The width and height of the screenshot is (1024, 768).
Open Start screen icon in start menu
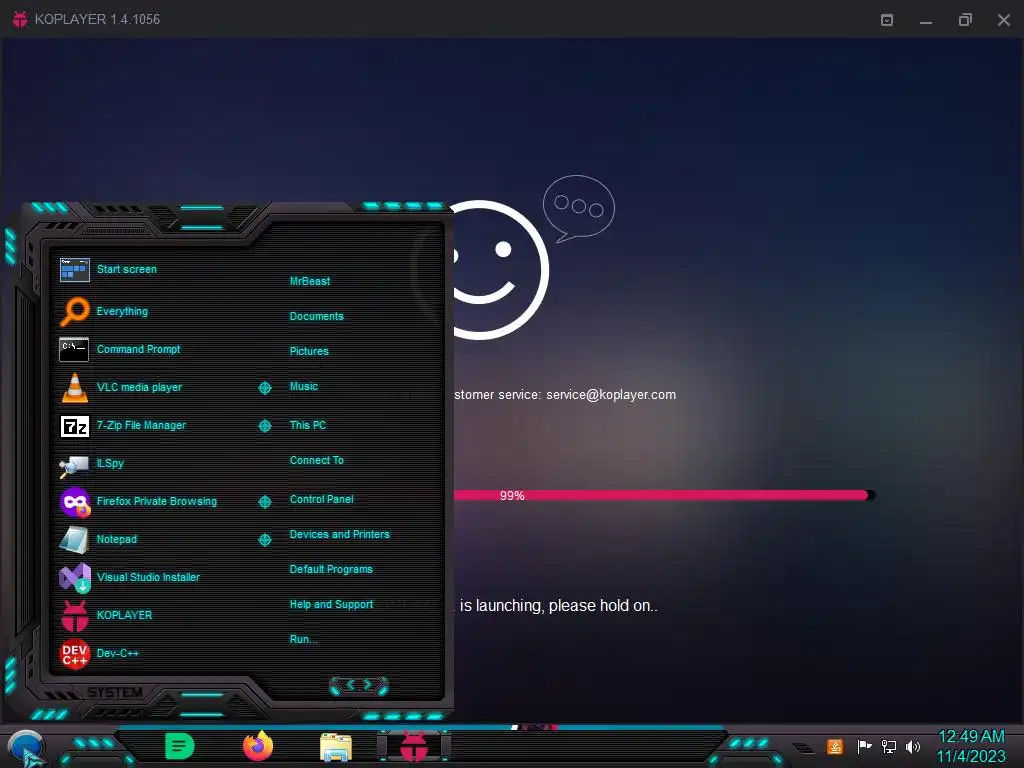pos(74,269)
